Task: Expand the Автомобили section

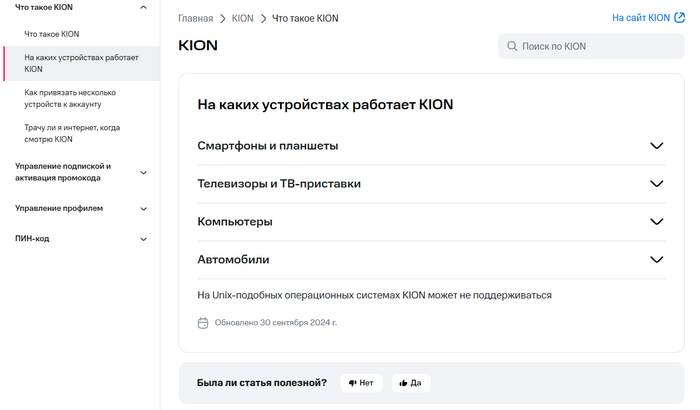Action: [656, 260]
